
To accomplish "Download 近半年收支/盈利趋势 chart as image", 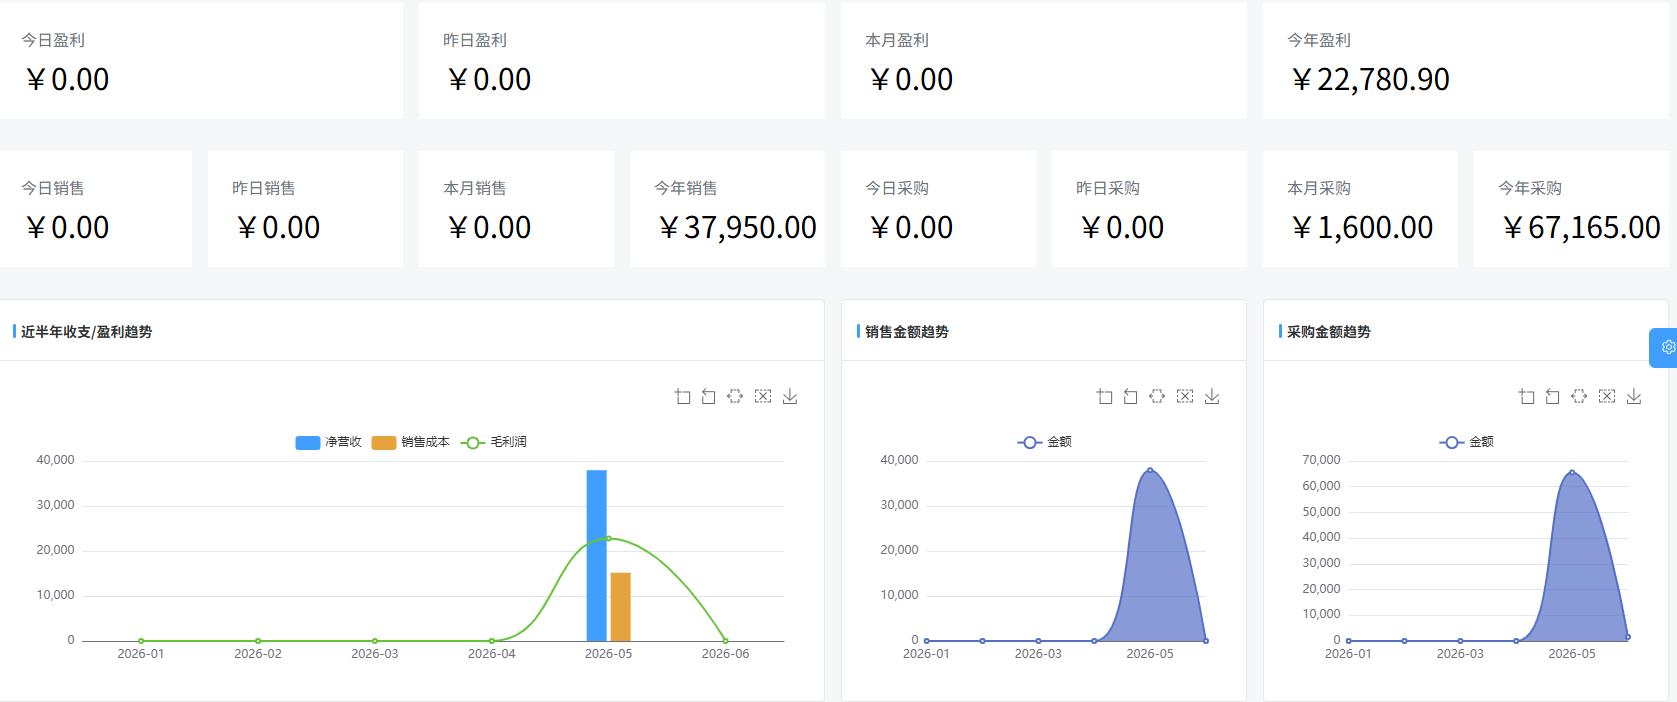I will (790, 397).
